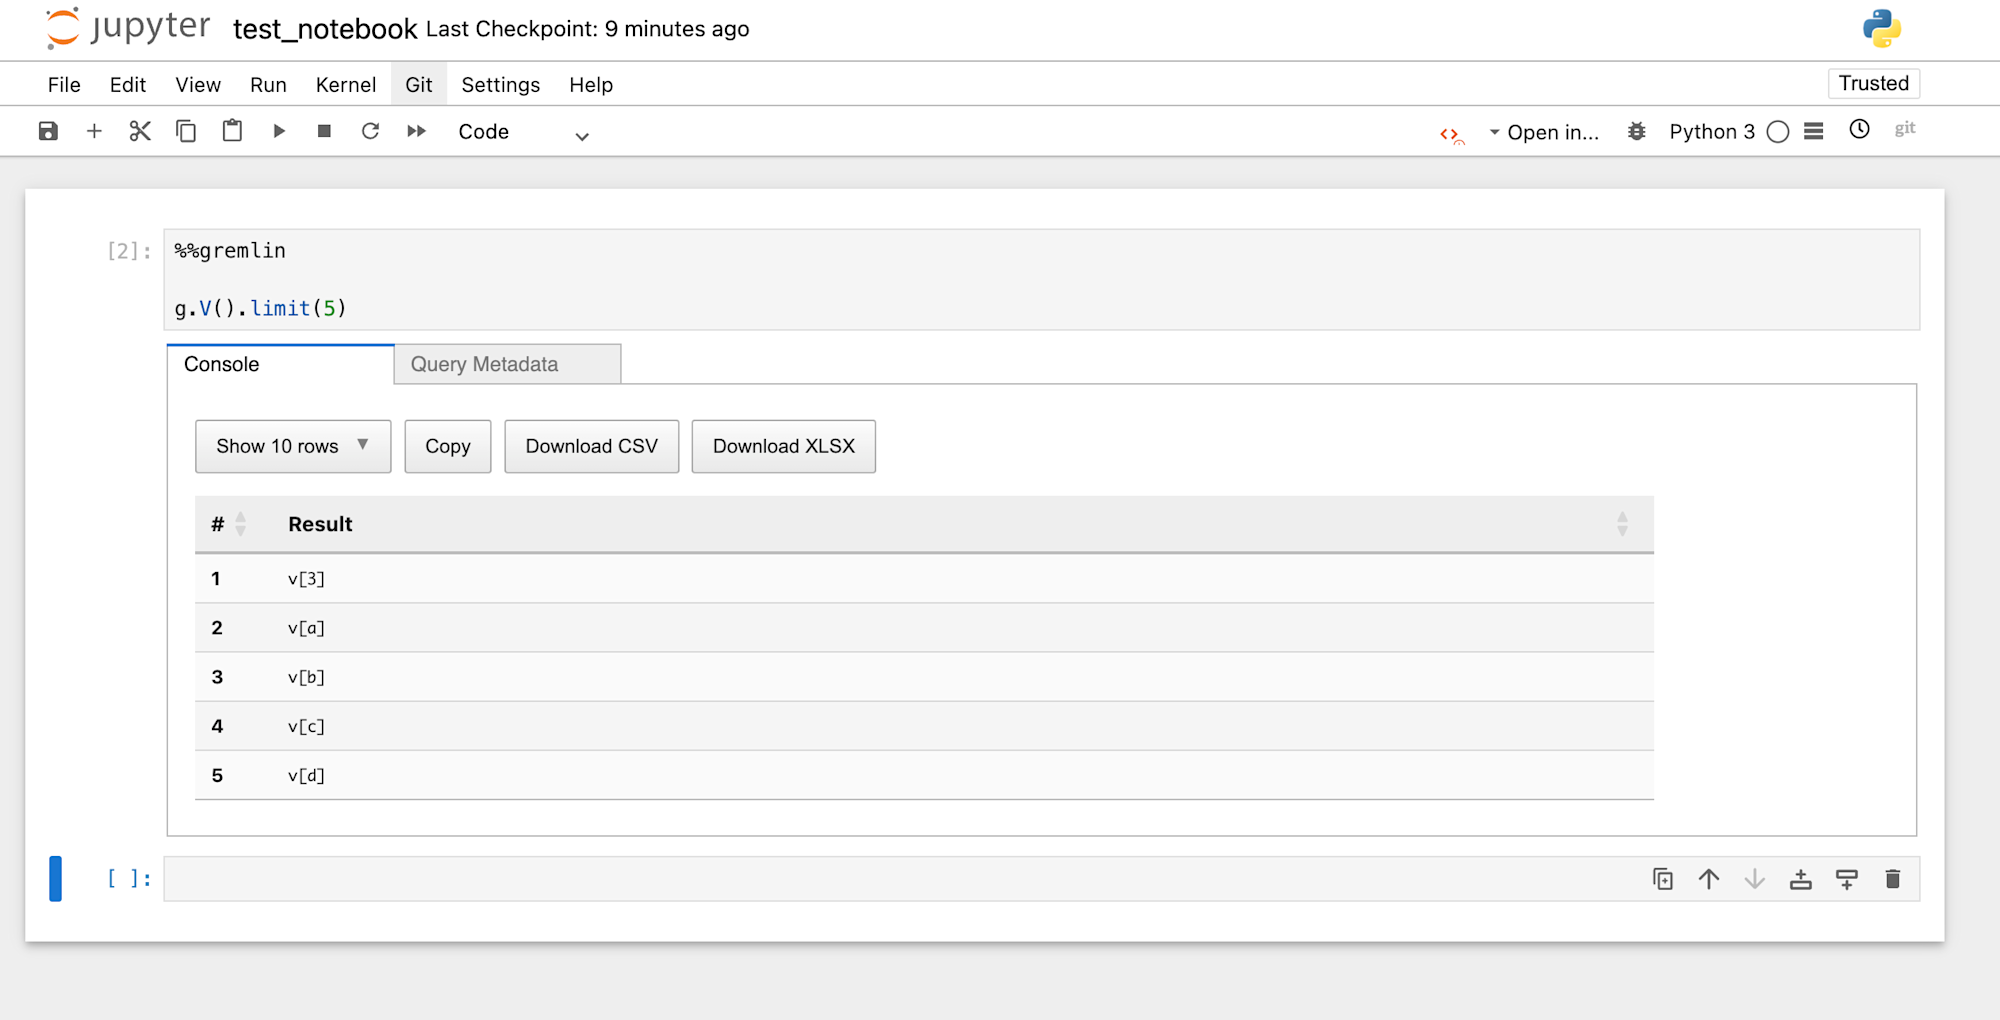This screenshot has width=2000, height=1020.
Task: Click the Copy results button
Action: point(447,446)
